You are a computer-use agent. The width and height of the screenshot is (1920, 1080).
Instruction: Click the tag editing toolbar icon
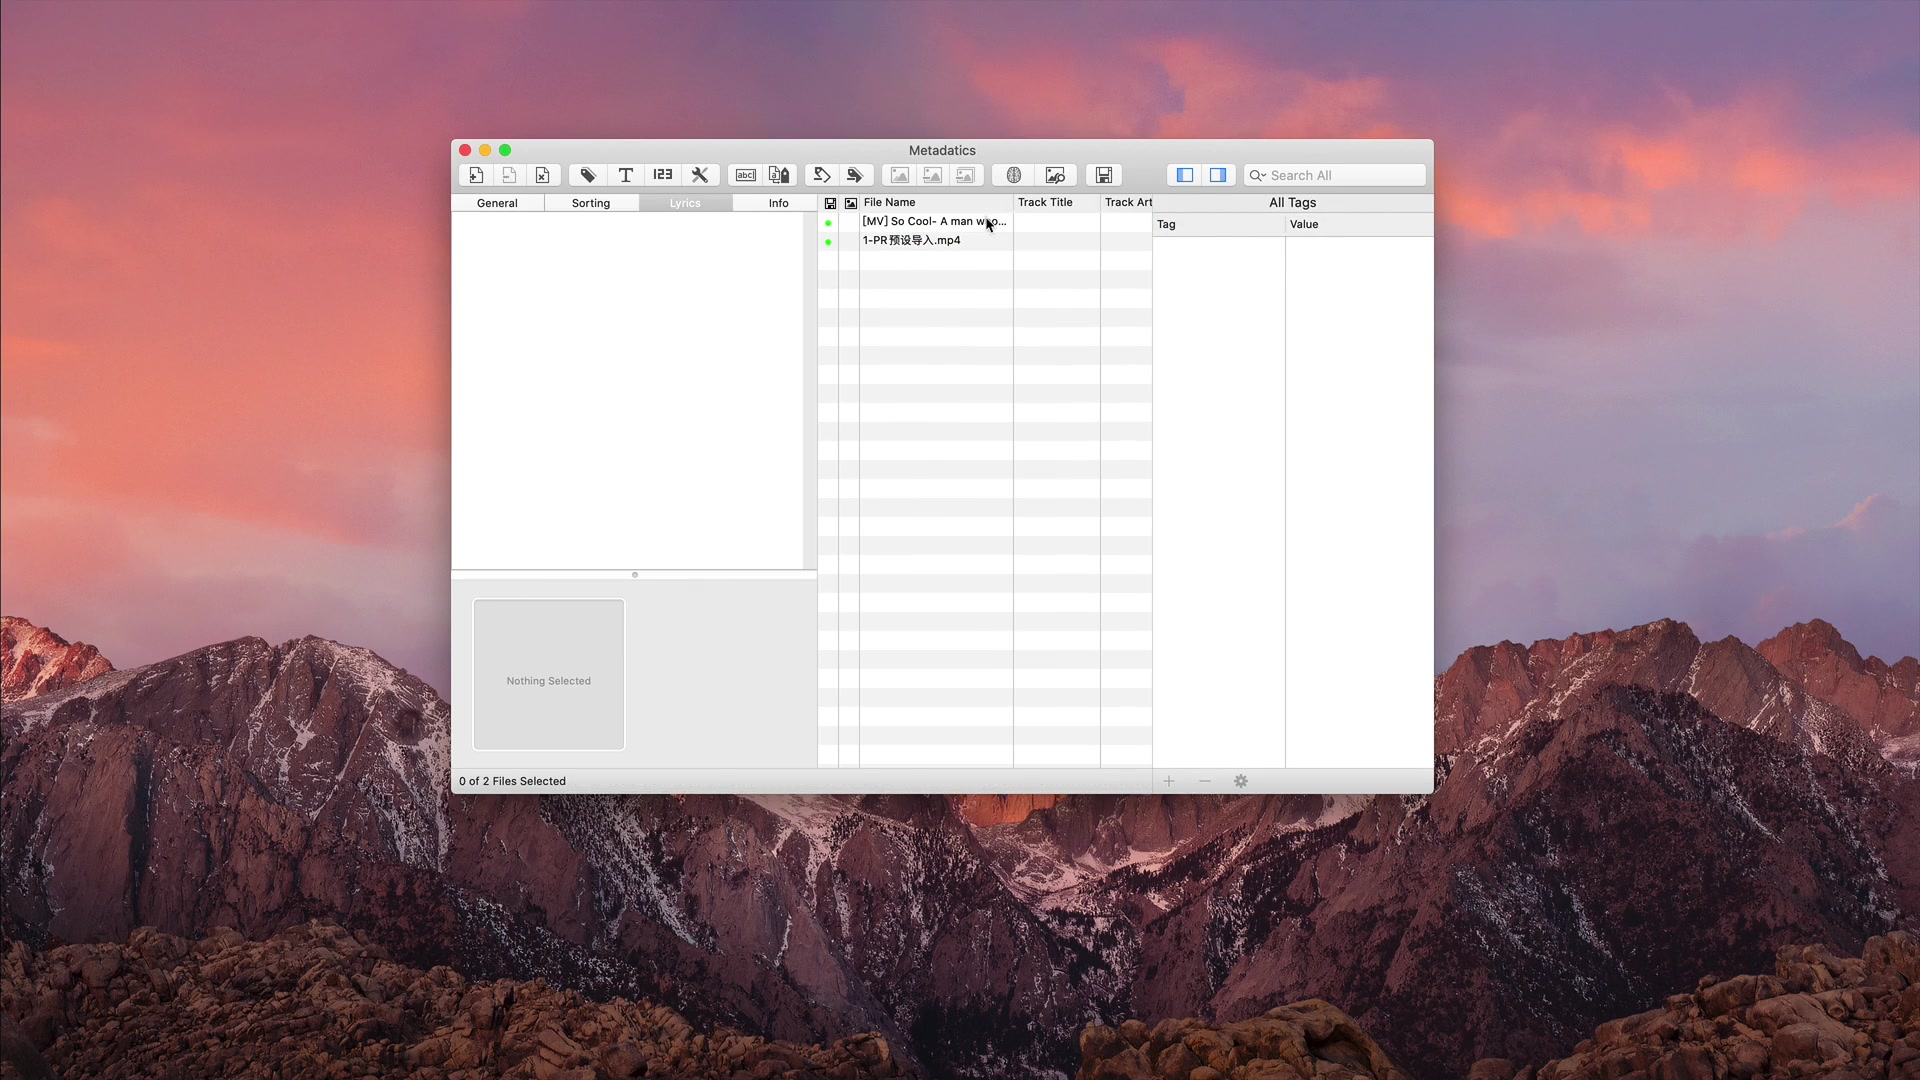588,175
